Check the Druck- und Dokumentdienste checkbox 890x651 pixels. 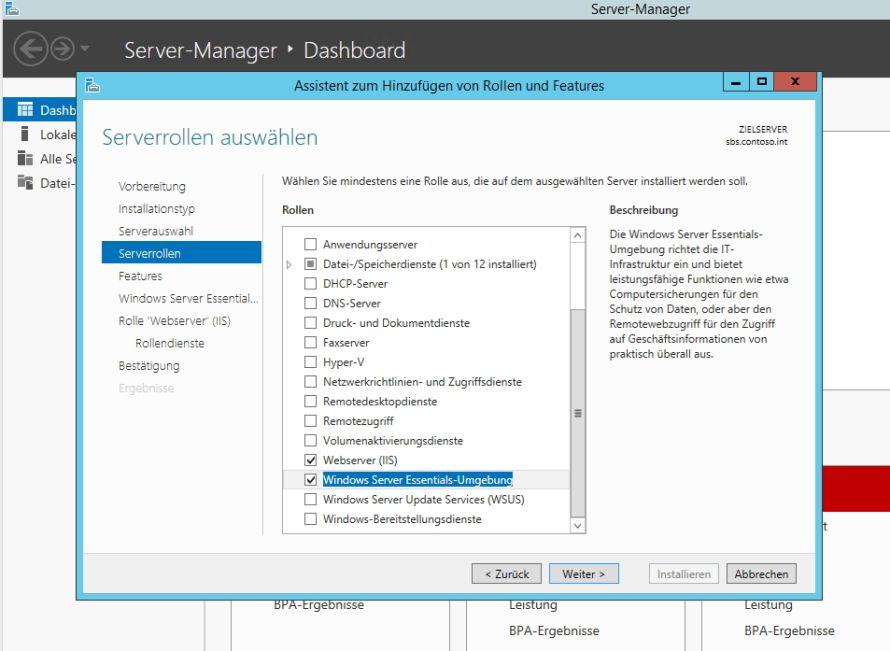[310, 323]
